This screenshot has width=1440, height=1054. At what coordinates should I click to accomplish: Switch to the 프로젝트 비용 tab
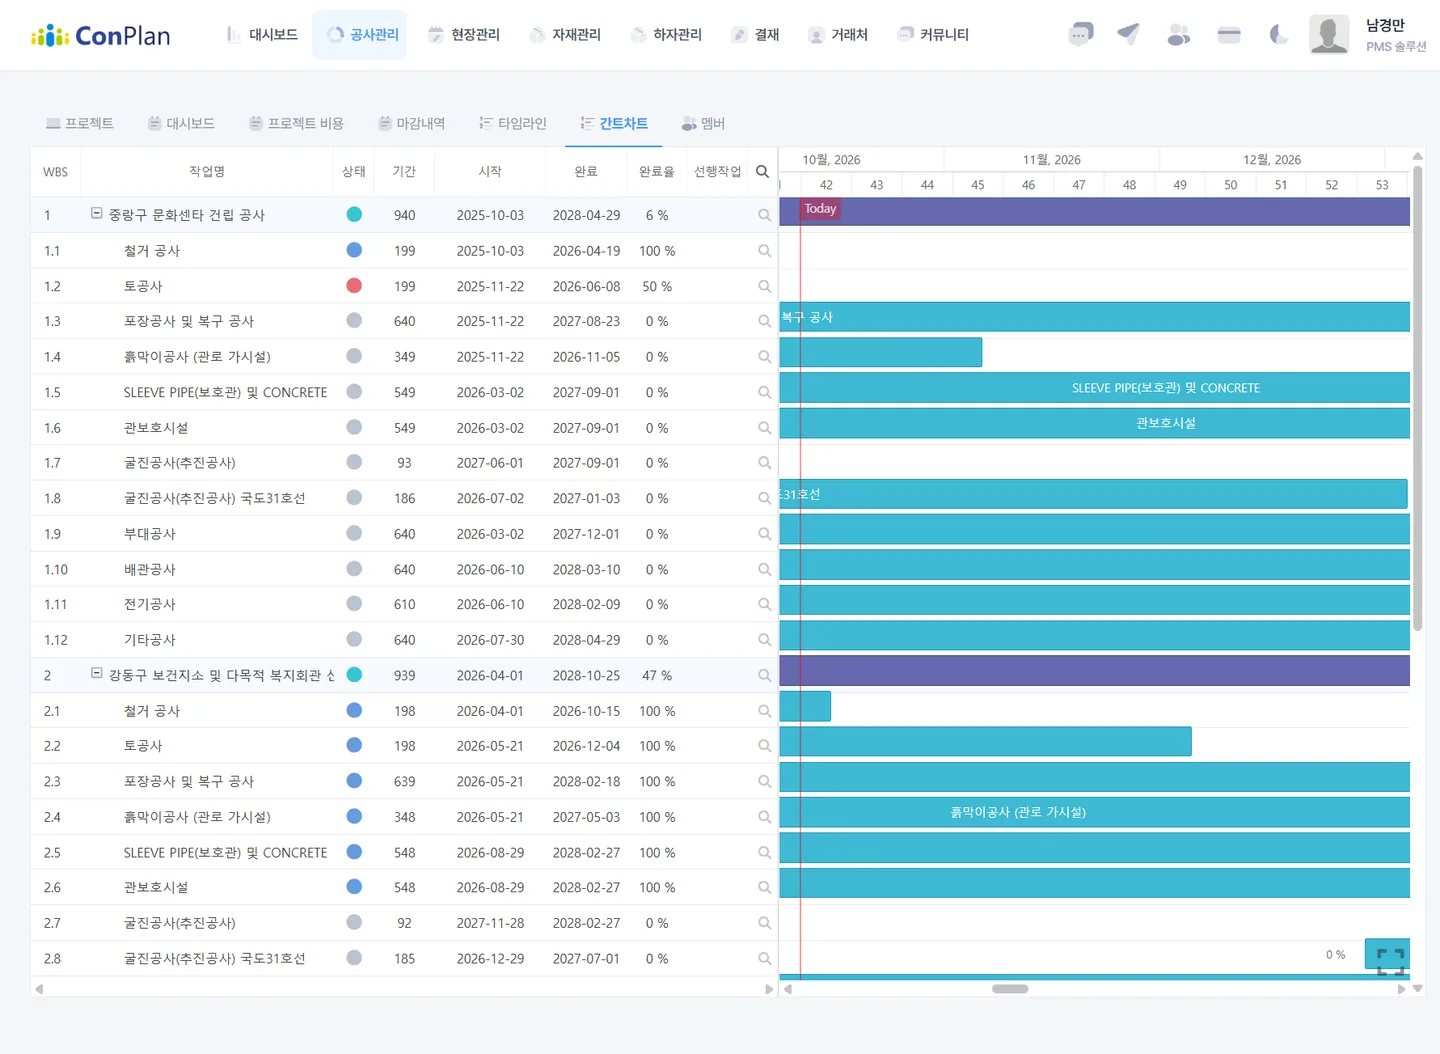[x=296, y=123]
